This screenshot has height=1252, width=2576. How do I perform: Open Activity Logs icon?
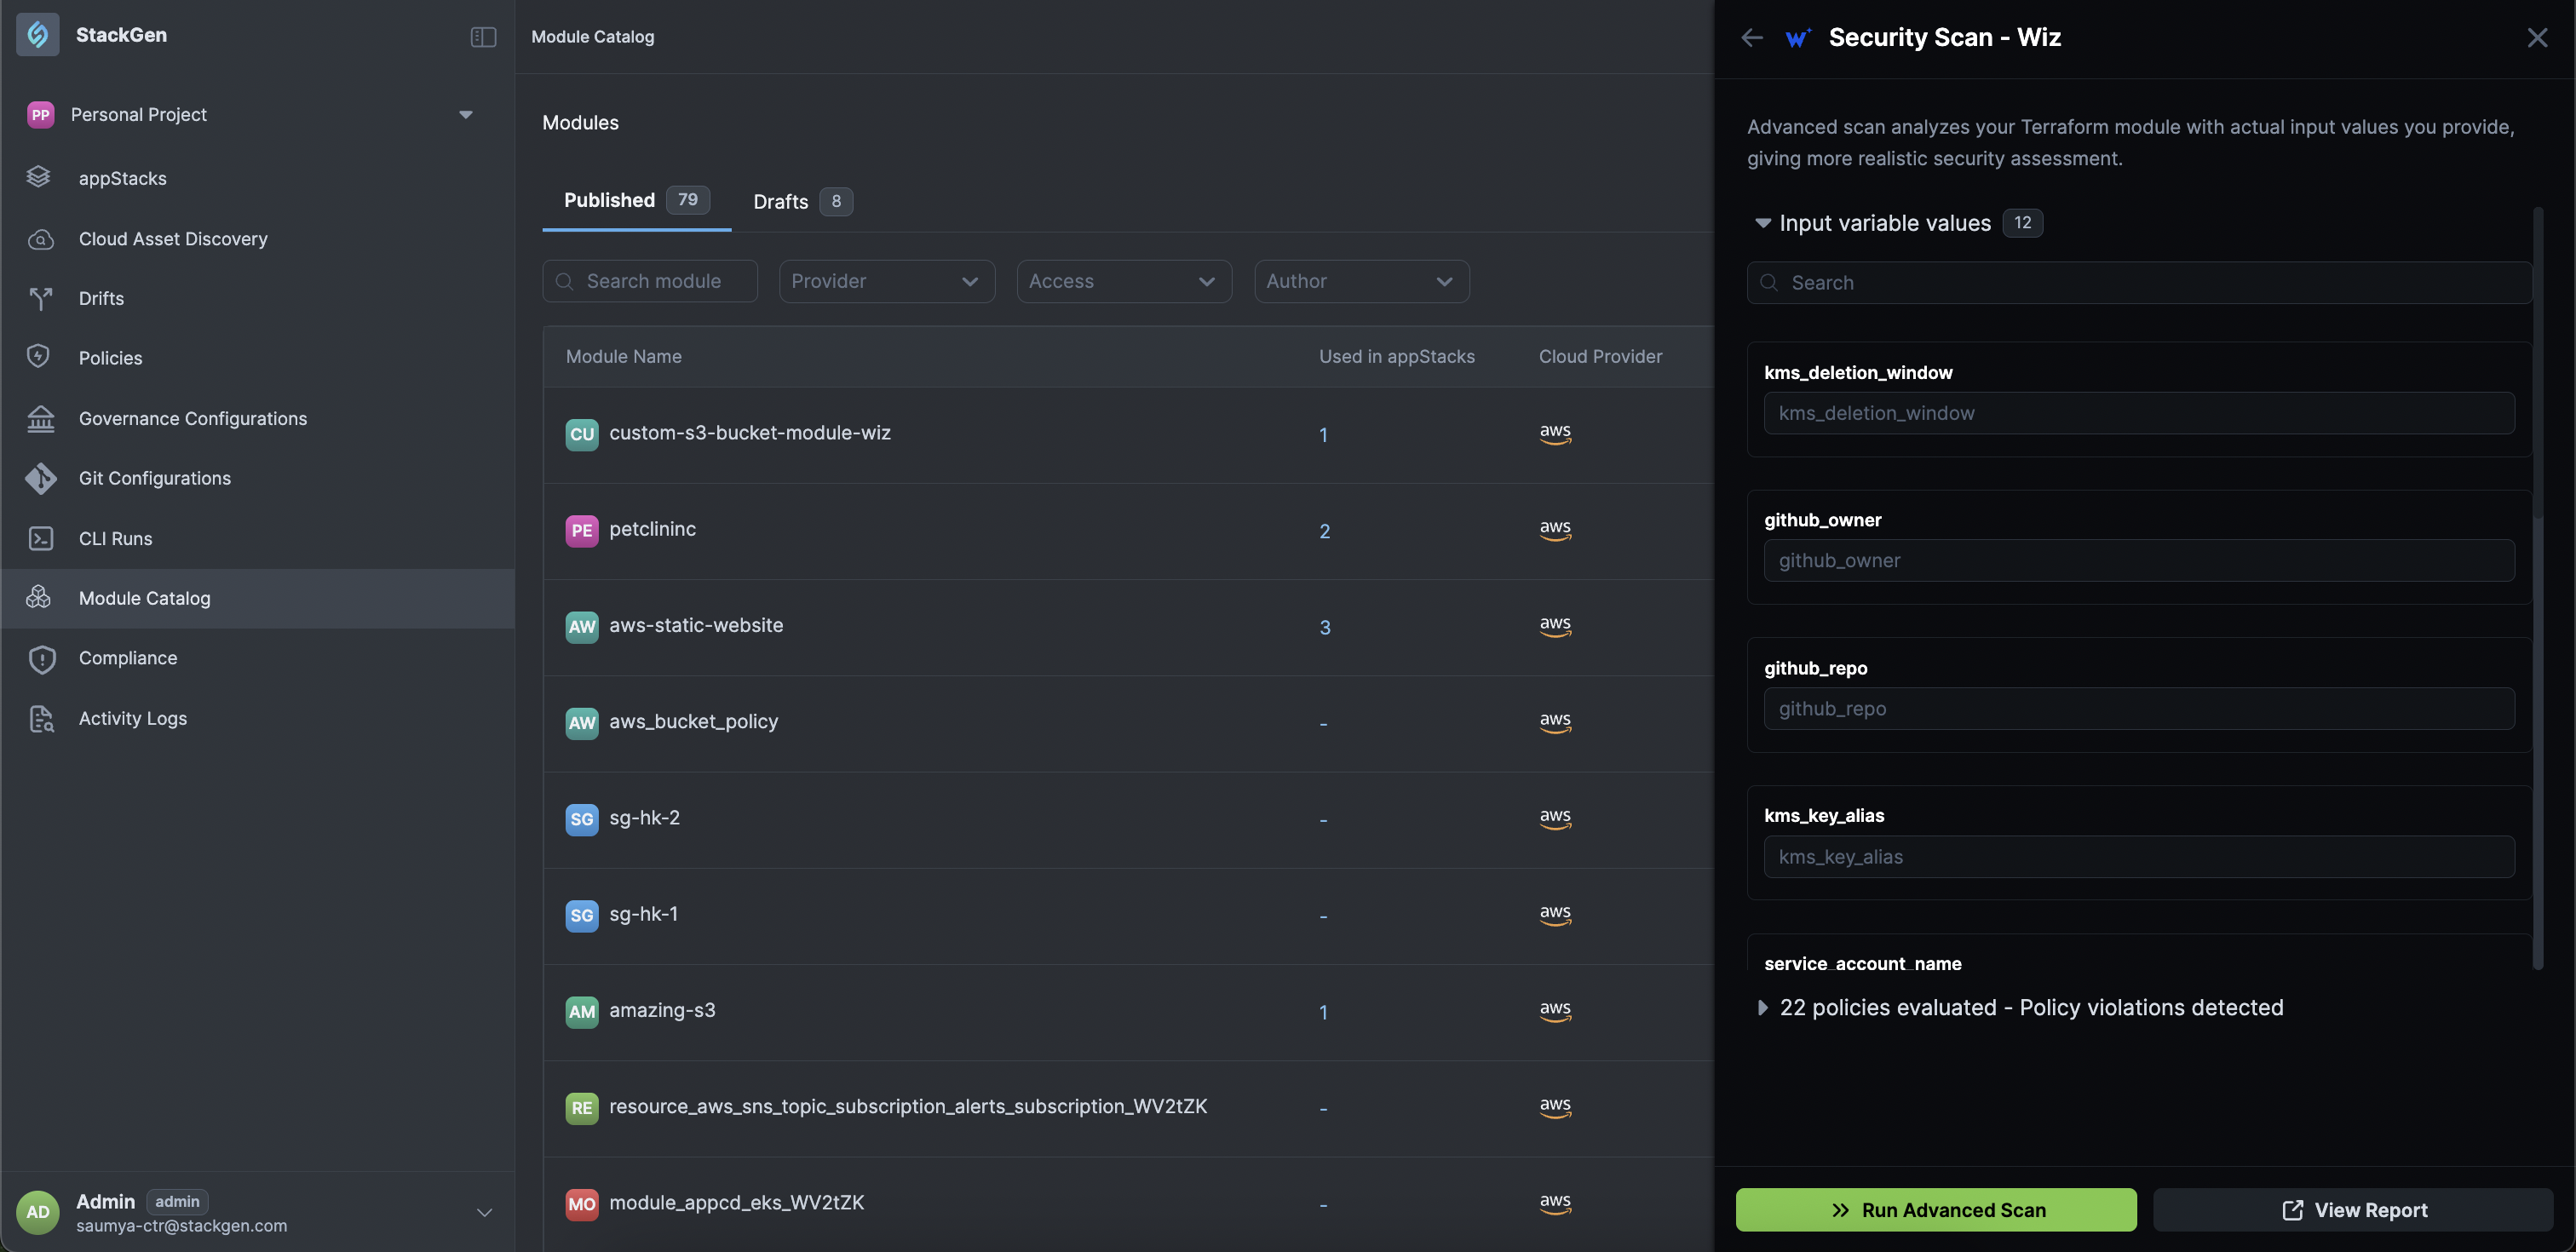click(40, 718)
